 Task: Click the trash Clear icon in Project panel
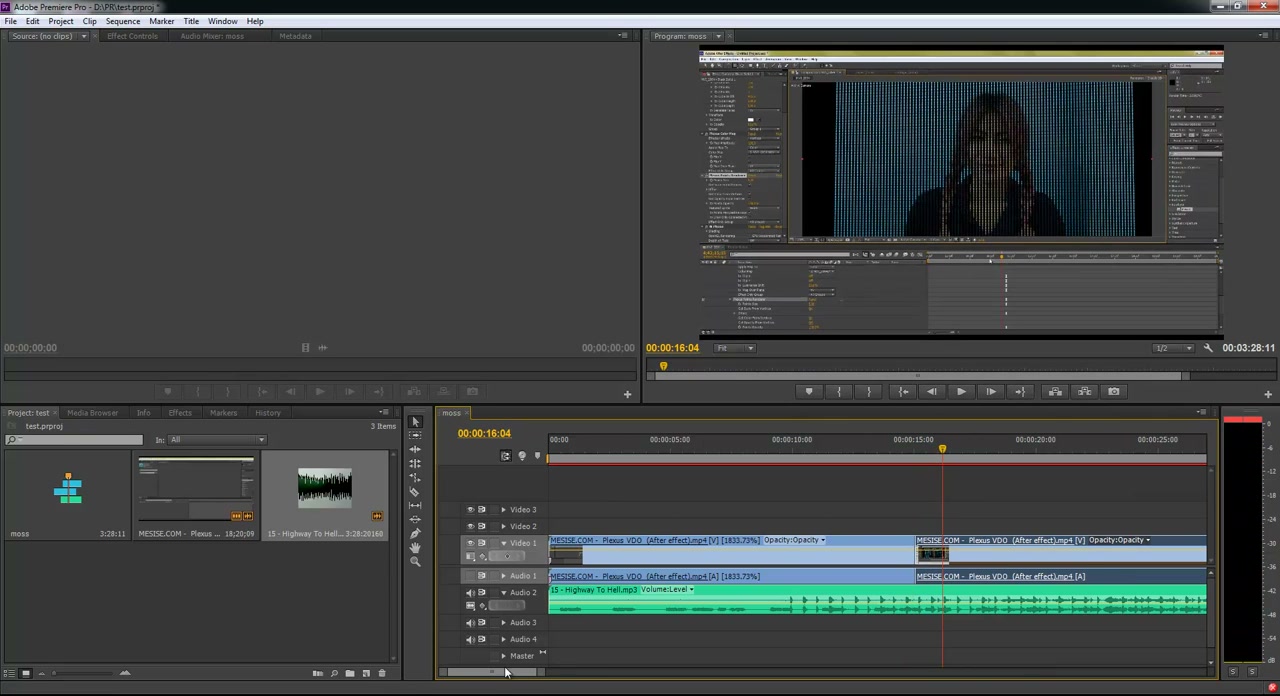pos(381,674)
